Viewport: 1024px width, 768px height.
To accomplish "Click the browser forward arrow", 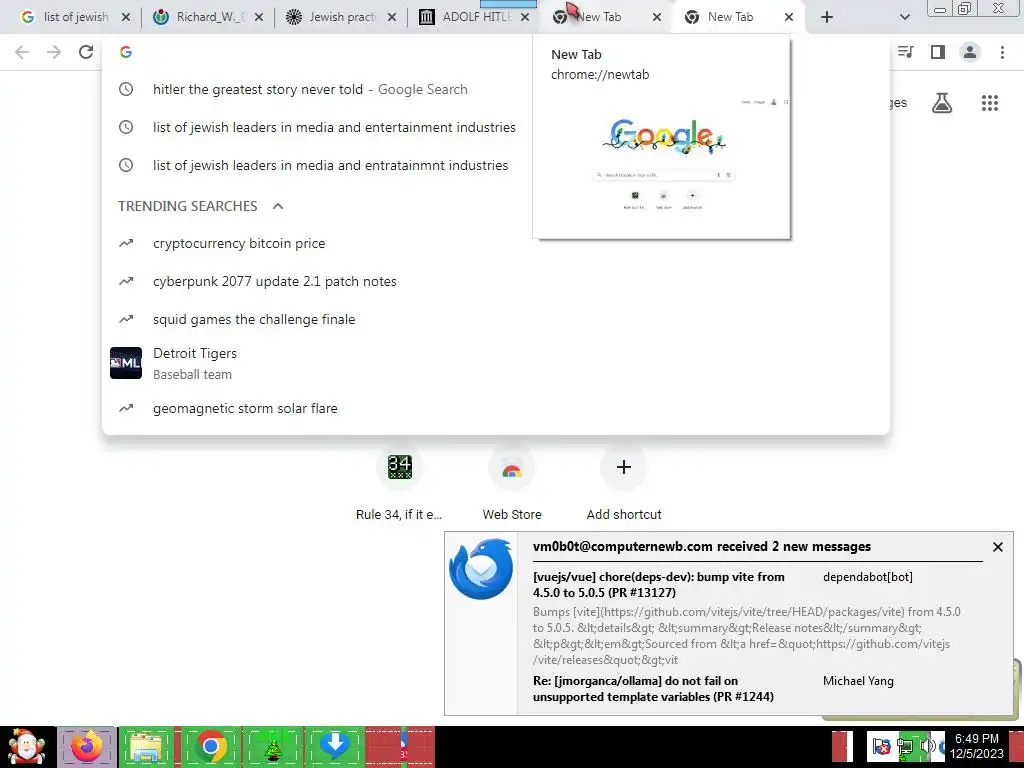I will coord(54,52).
